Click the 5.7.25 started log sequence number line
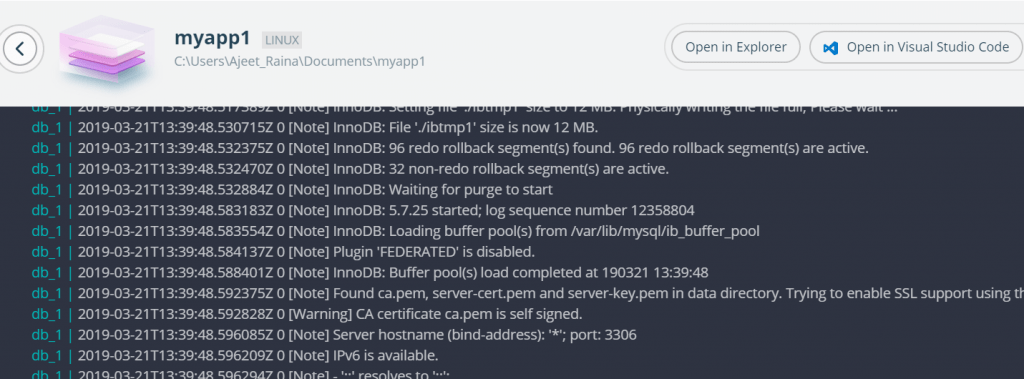The width and height of the screenshot is (1024, 379). [363, 210]
